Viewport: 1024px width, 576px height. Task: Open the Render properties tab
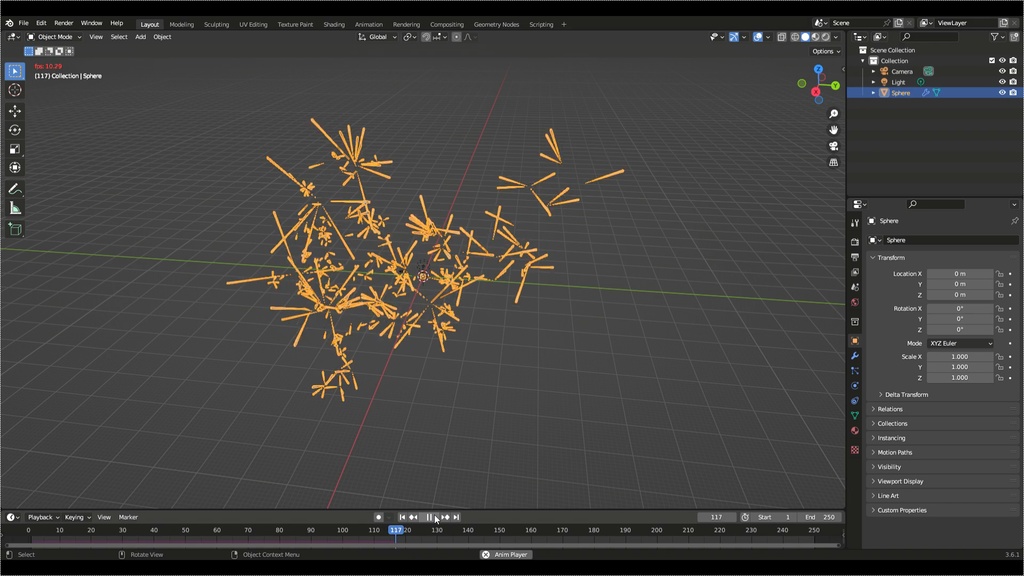click(855, 242)
